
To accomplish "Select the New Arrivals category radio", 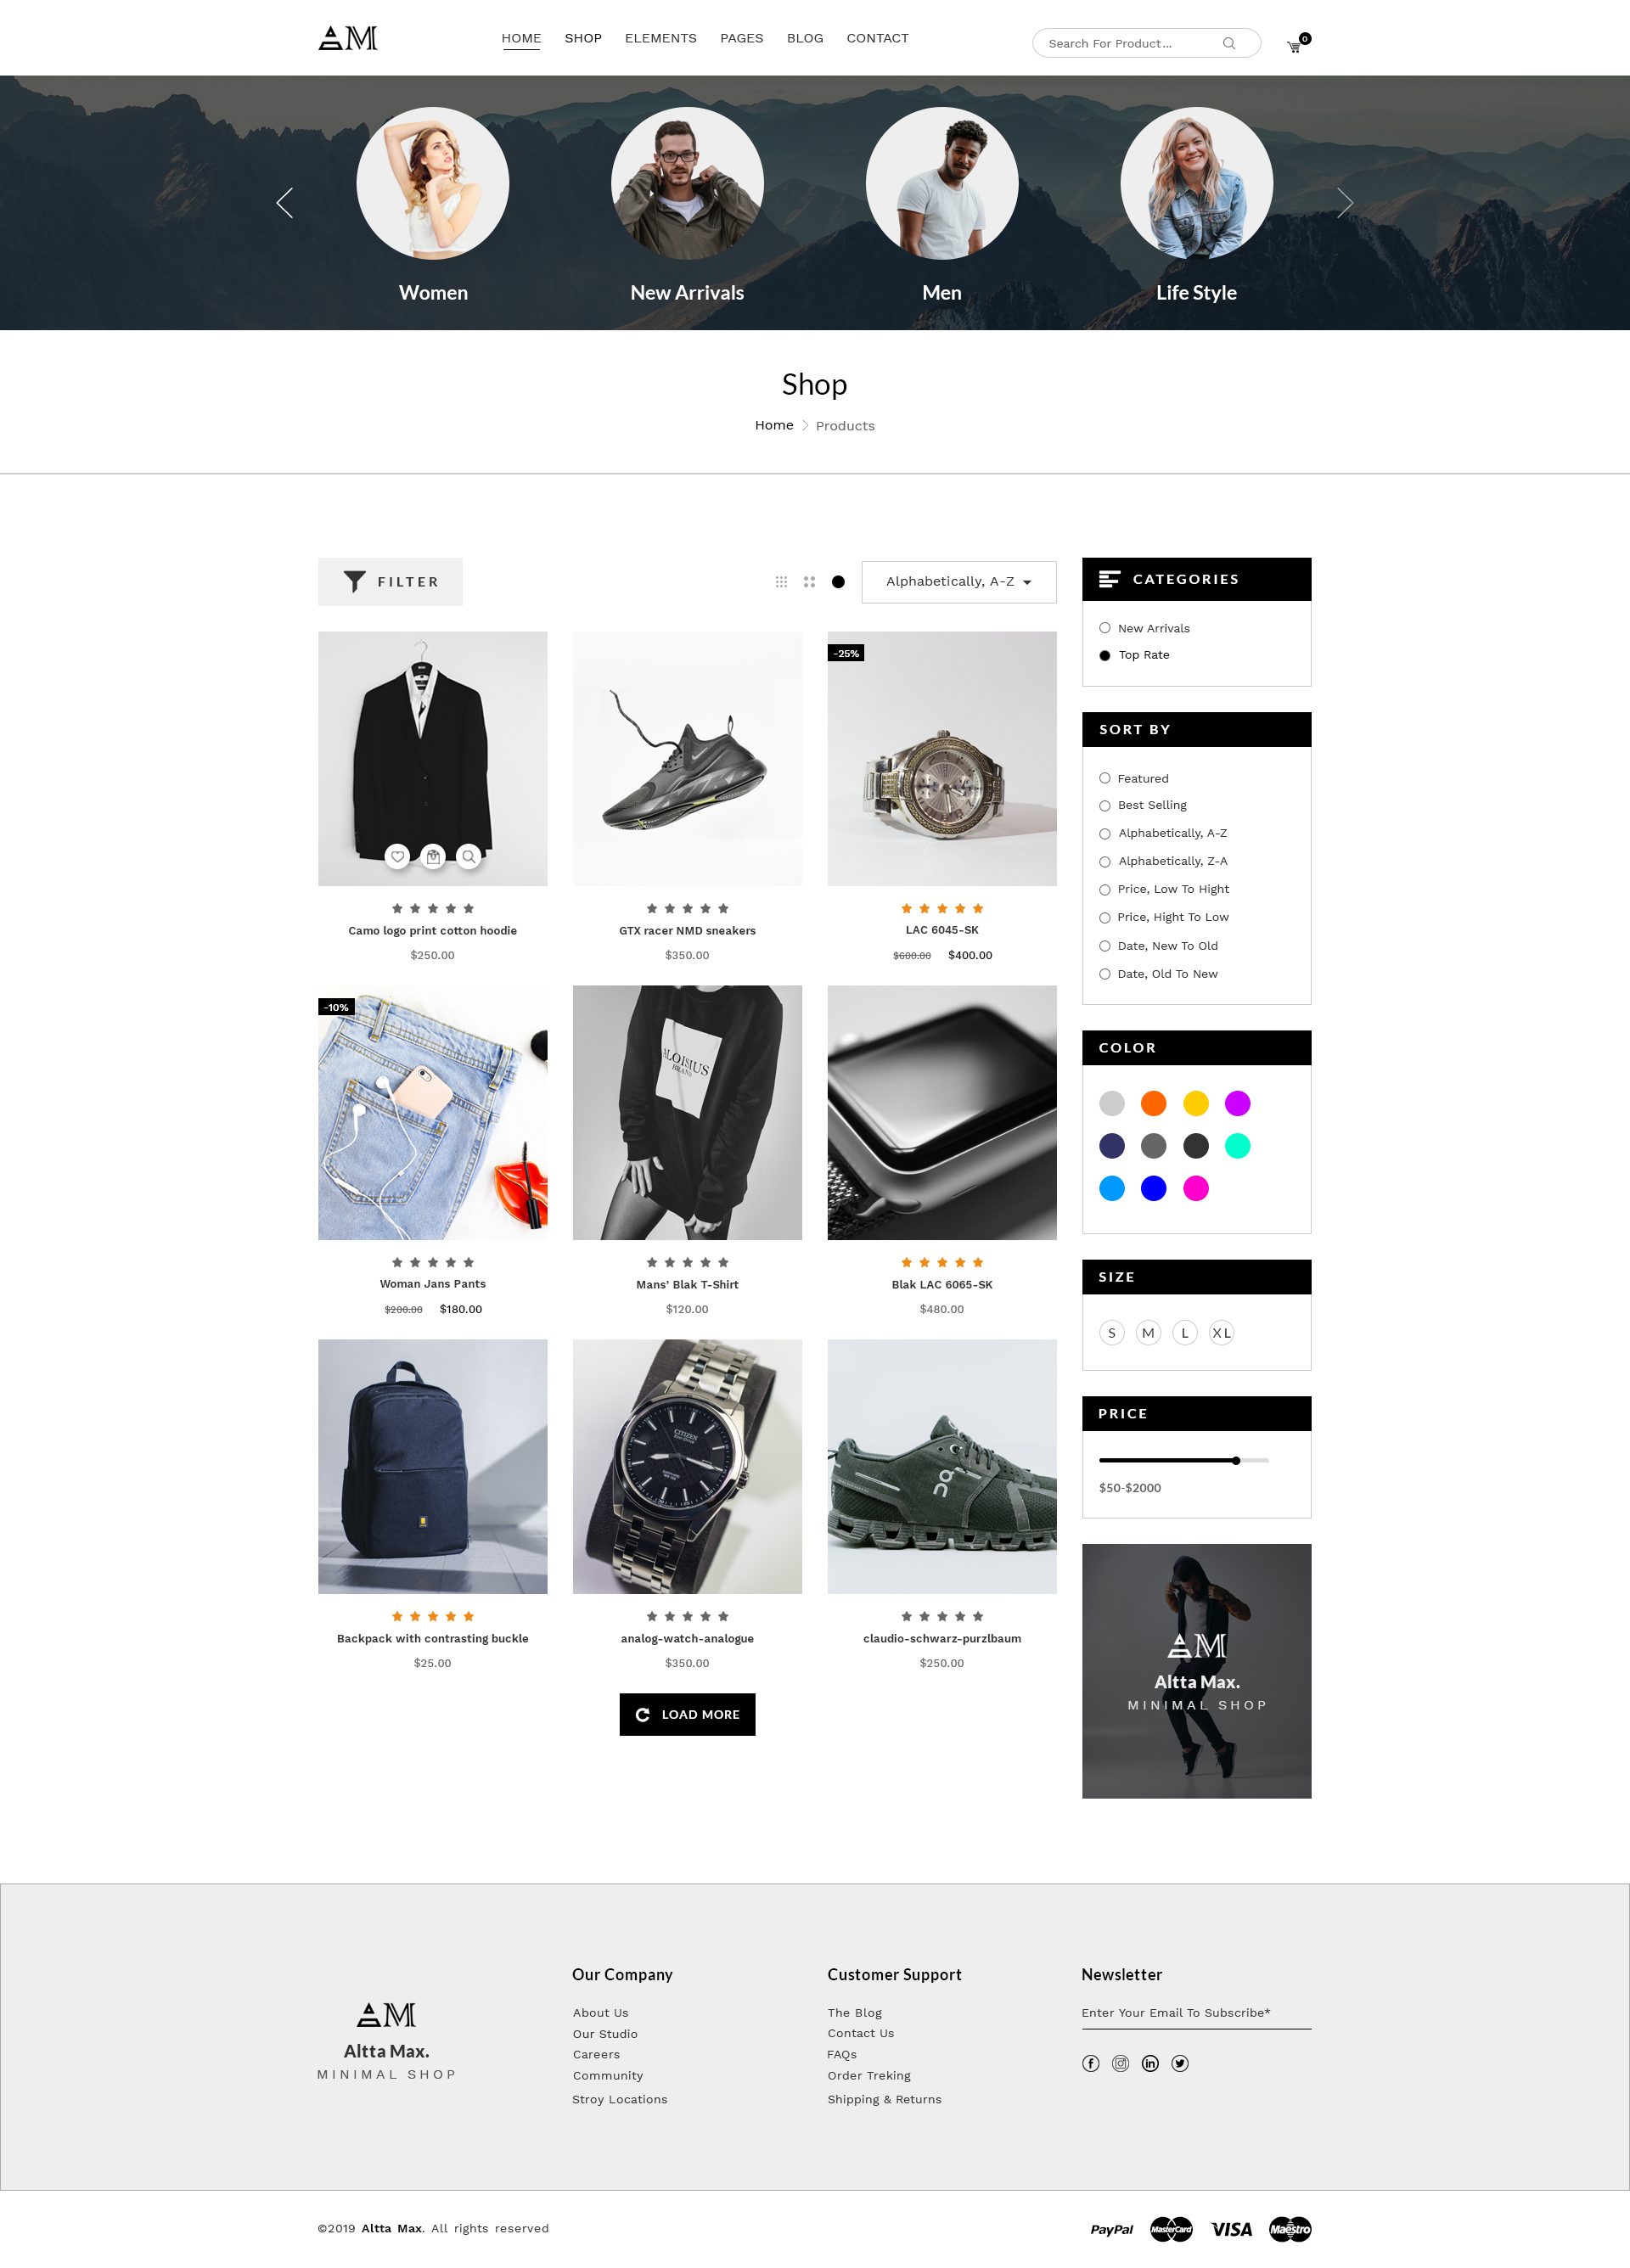I will click(1105, 628).
